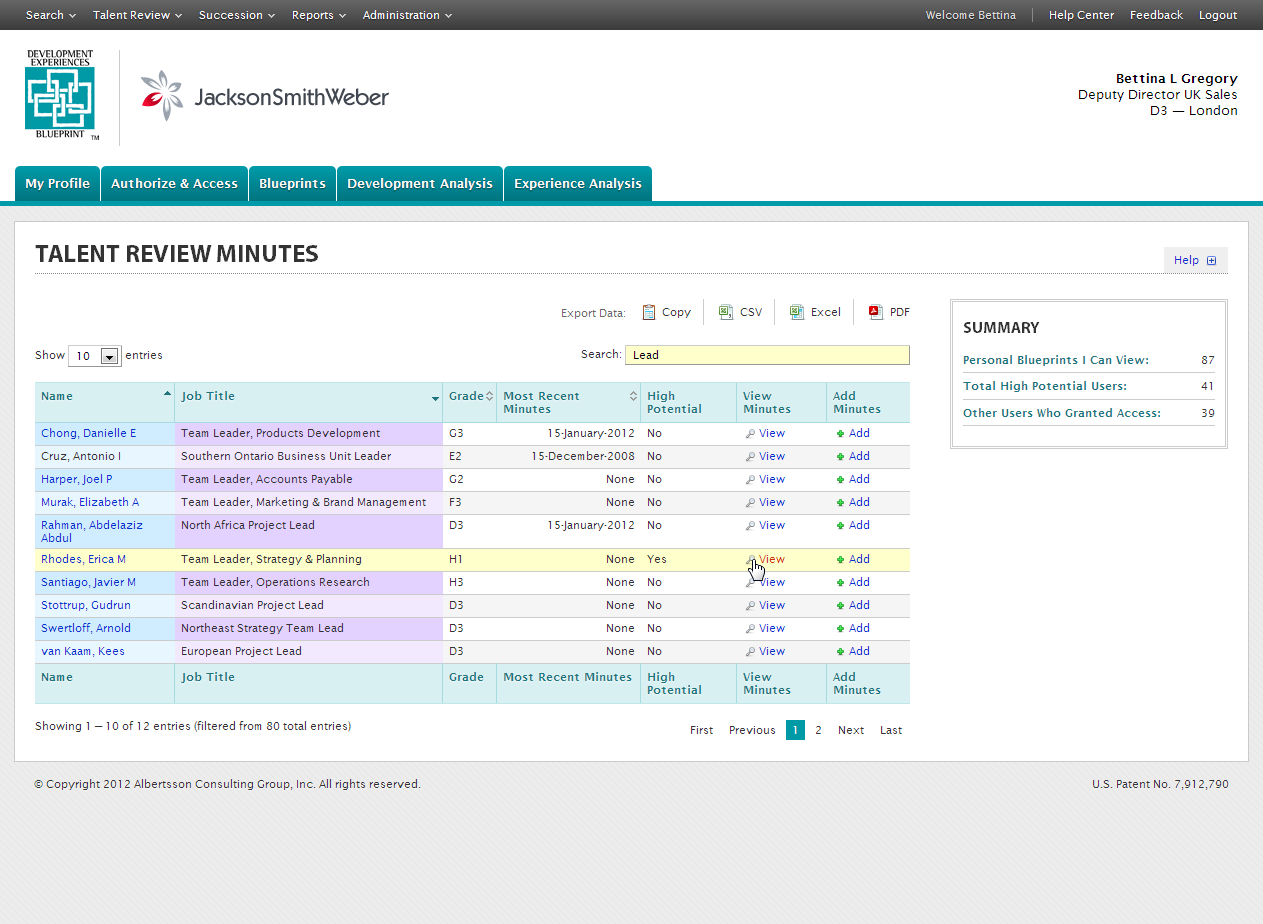Image resolution: width=1263 pixels, height=924 pixels.
Task: Click magnifier icon in Harper, Joel P row
Action: pos(750,480)
